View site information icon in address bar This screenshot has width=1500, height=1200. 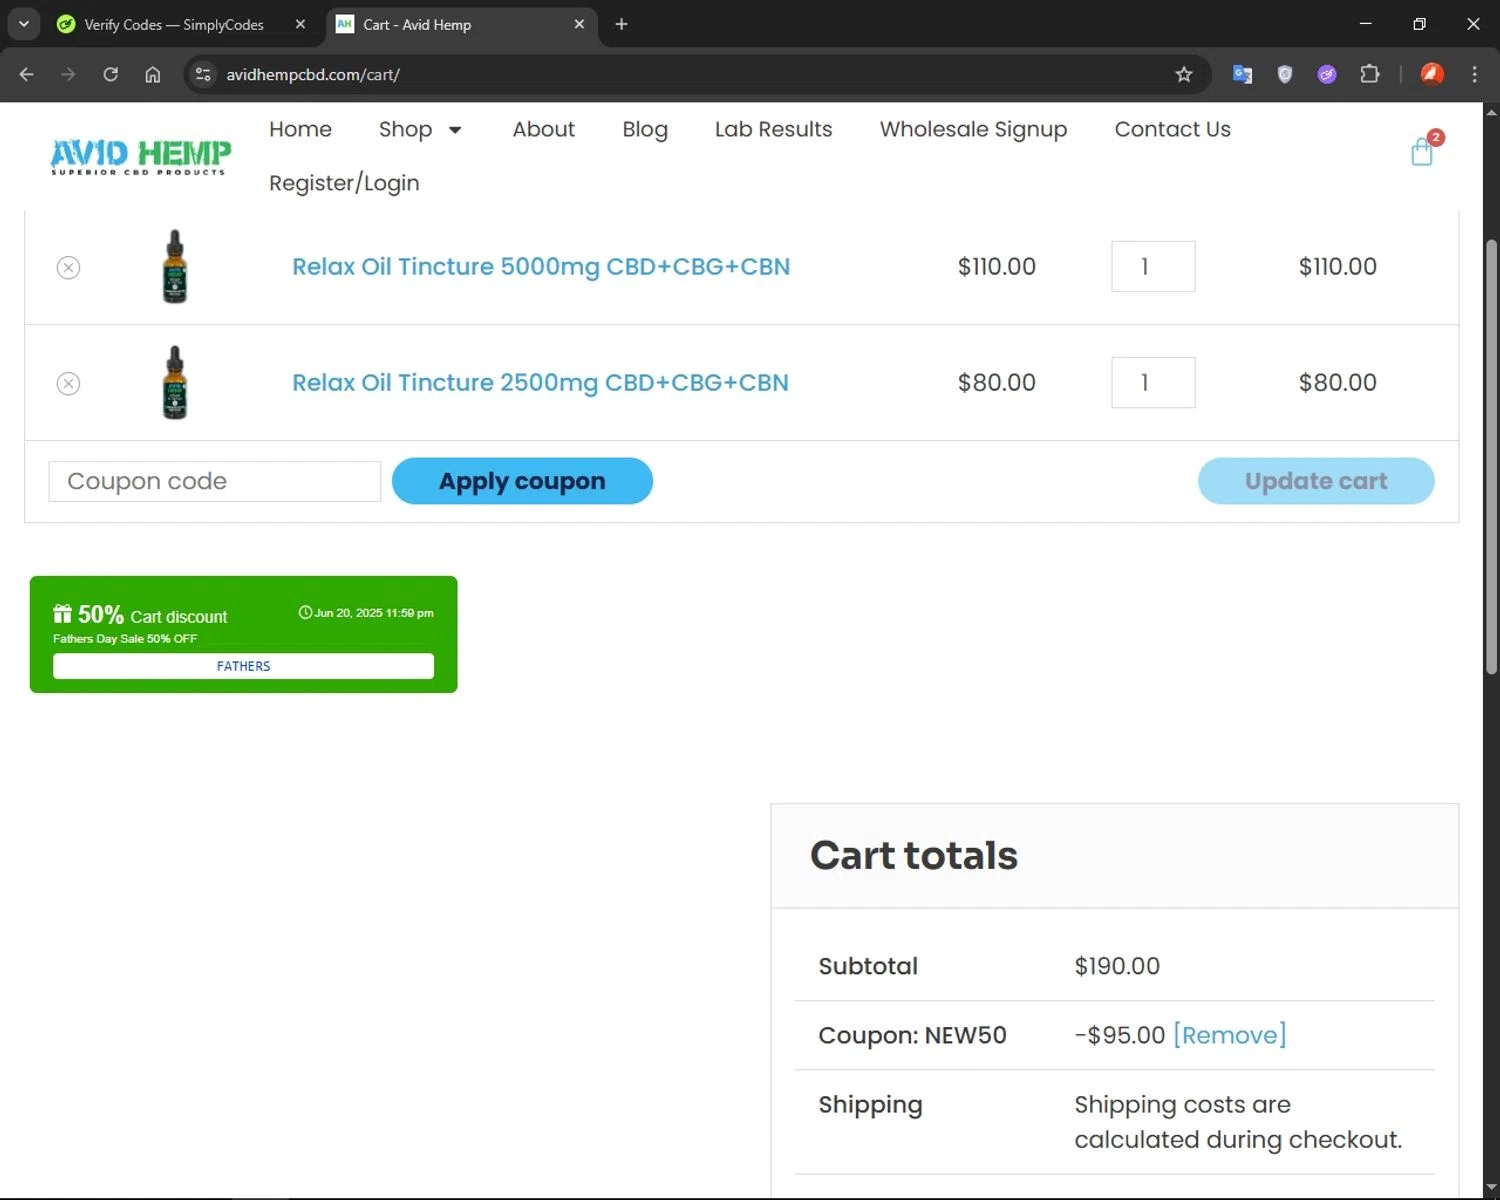pyautogui.click(x=203, y=74)
